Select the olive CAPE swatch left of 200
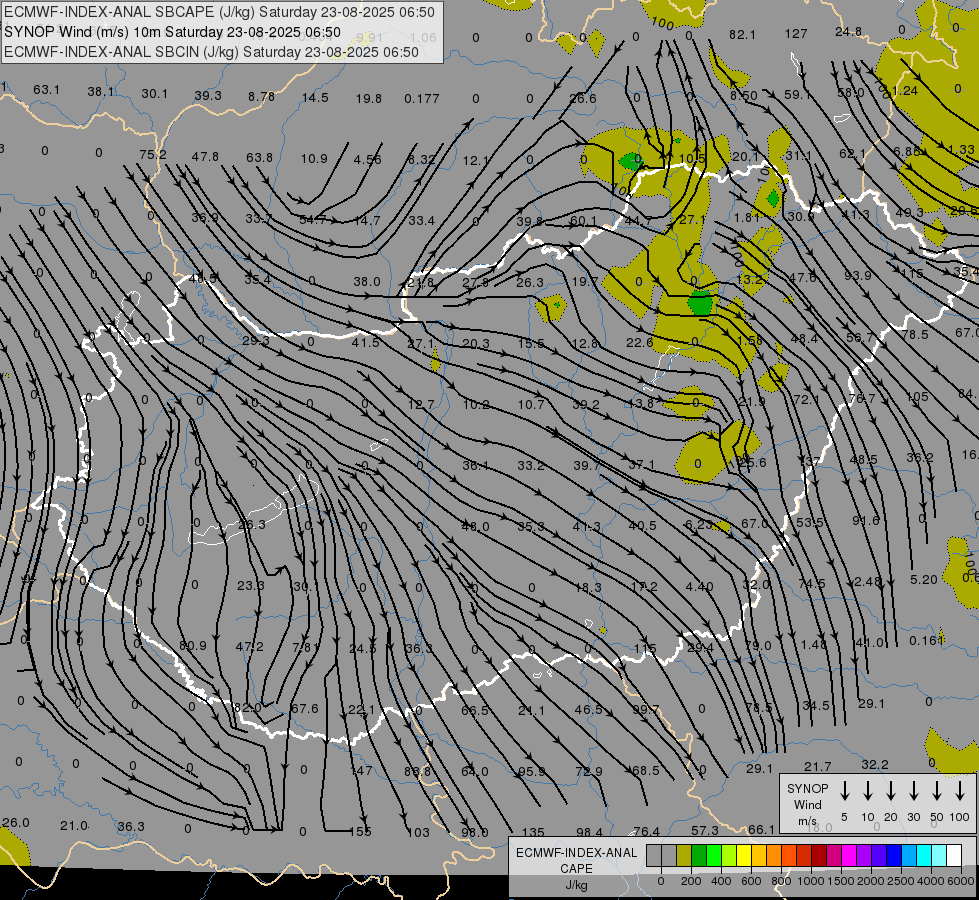Image resolution: width=979 pixels, height=900 pixels. tap(684, 856)
